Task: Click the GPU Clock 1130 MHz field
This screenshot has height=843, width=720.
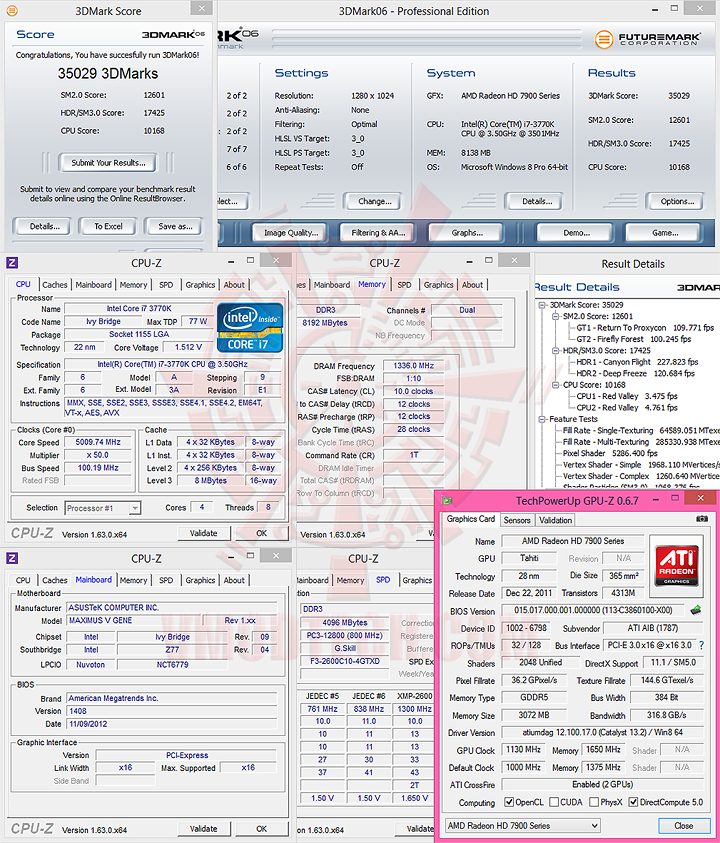Action: tap(523, 749)
